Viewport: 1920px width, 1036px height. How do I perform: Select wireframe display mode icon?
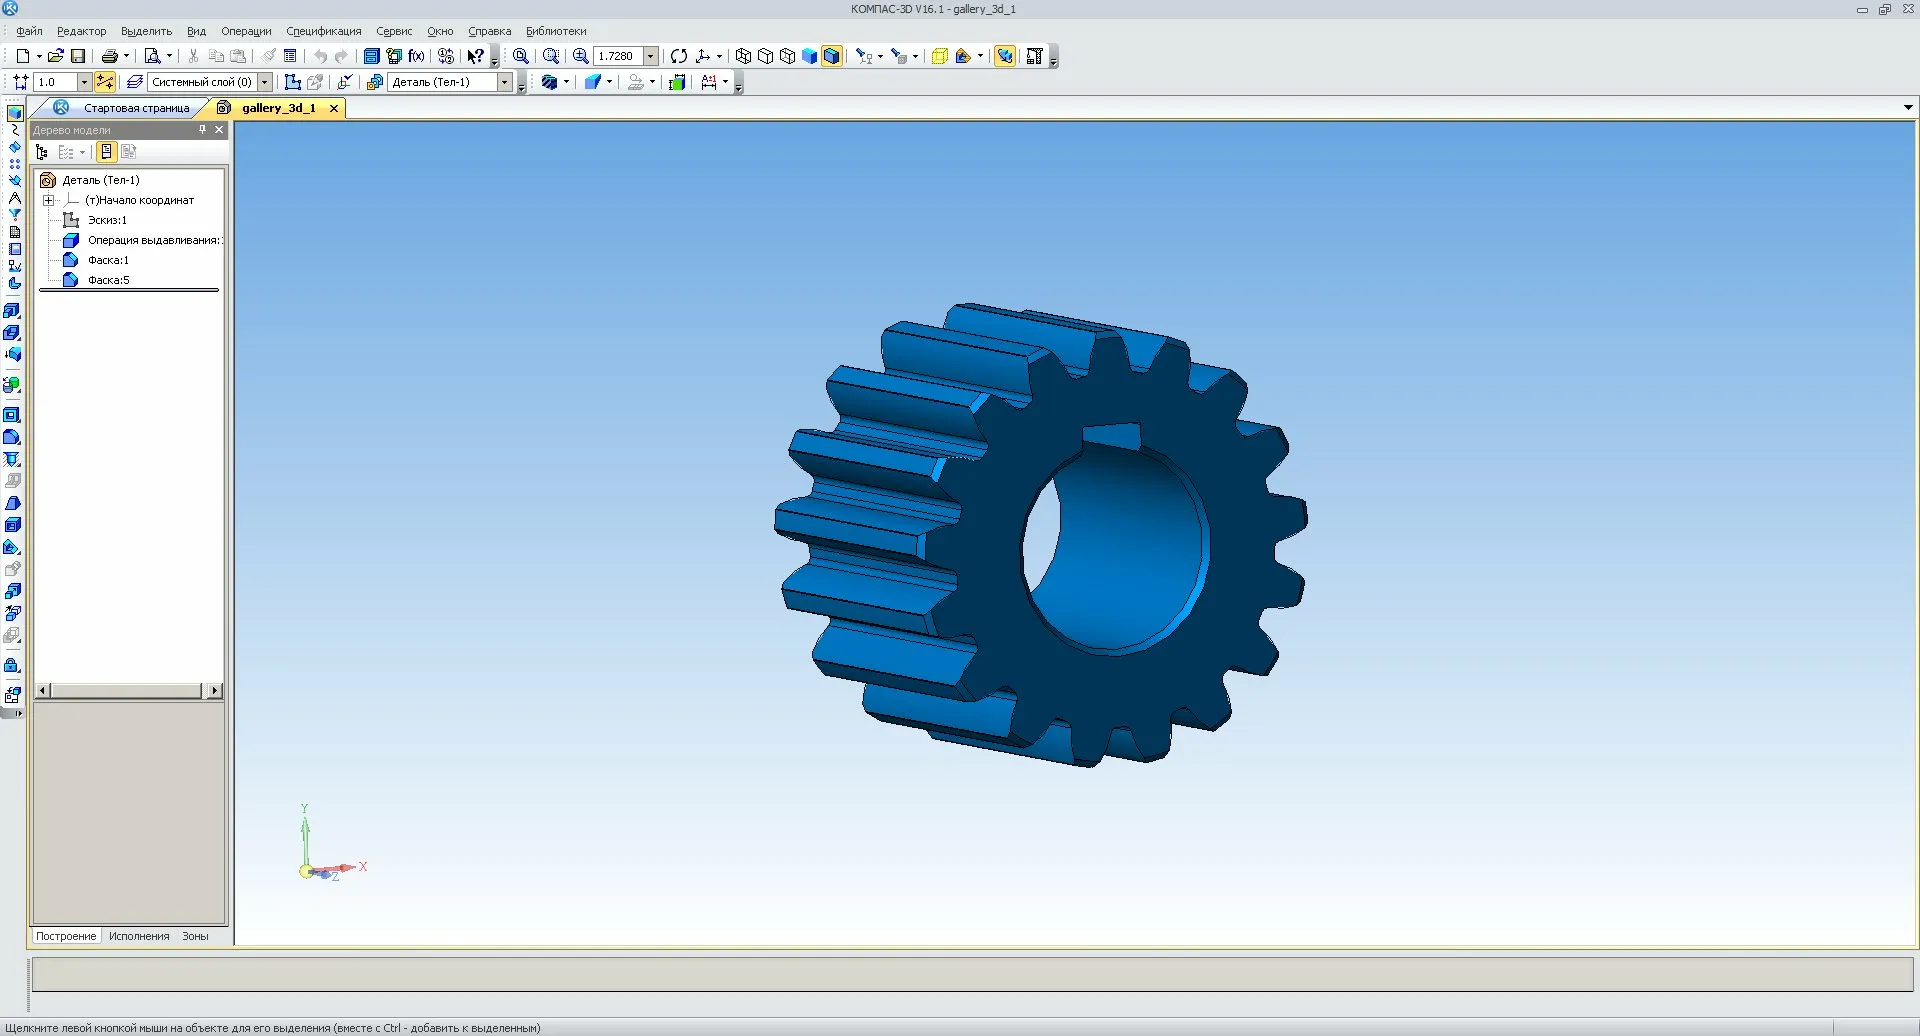click(743, 56)
